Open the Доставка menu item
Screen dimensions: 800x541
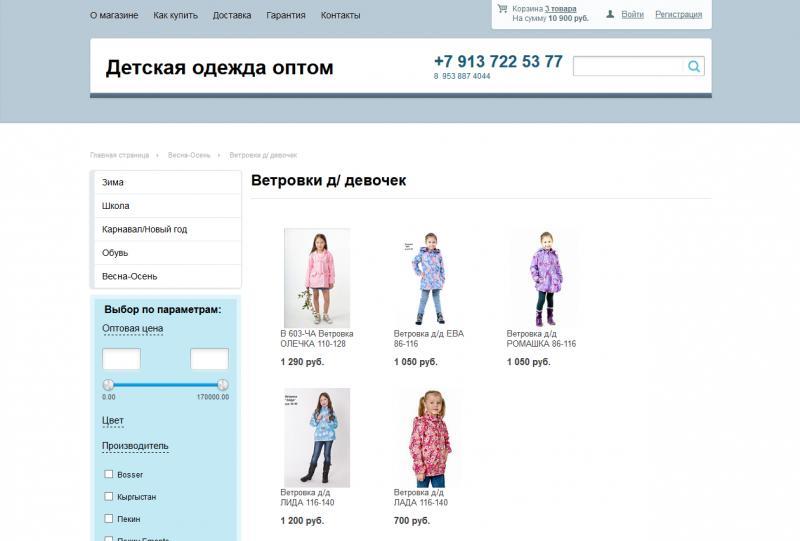tap(232, 16)
